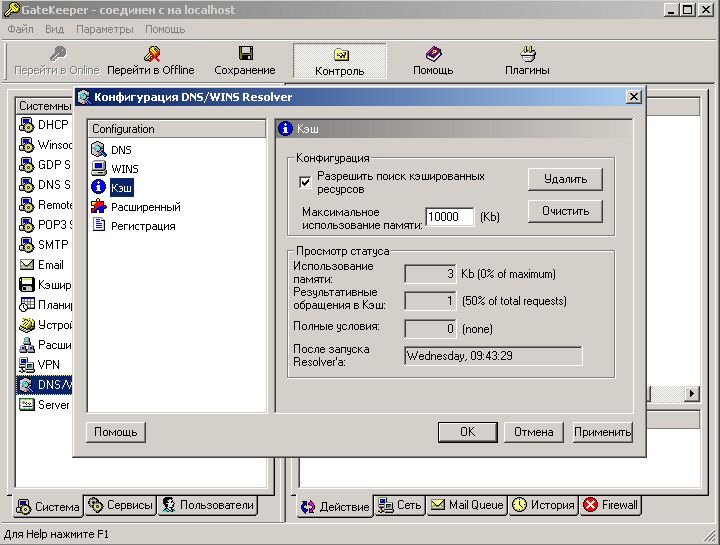Click the Перейти в Offline toolbar icon
Image resolution: width=720 pixels, height=545 pixels.
click(x=152, y=54)
